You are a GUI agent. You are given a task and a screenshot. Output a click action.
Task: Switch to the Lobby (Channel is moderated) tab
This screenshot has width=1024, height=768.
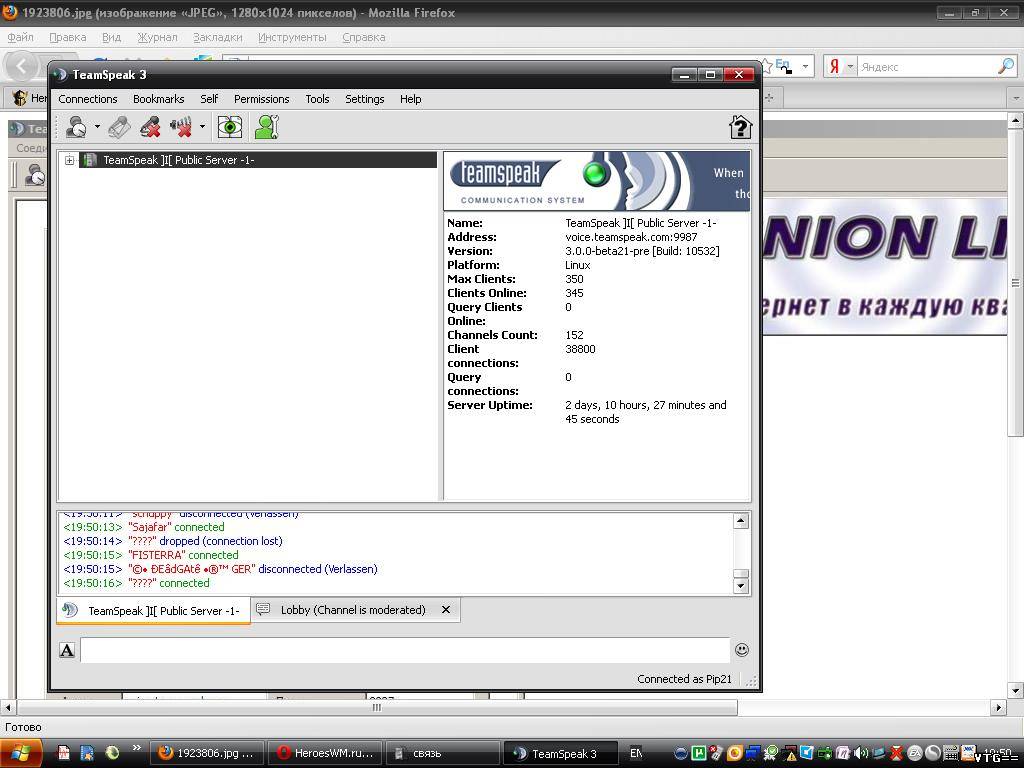353,610
